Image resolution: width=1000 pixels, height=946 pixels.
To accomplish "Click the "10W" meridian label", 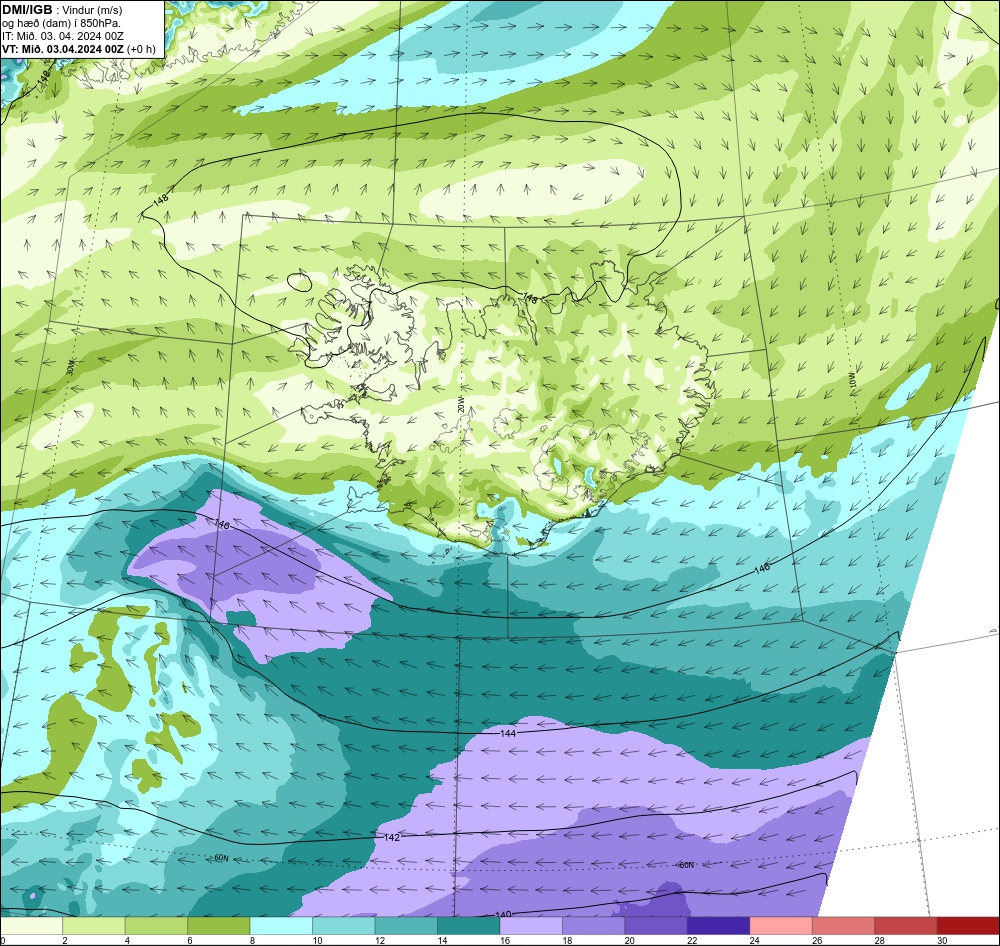I will (853, 383).
